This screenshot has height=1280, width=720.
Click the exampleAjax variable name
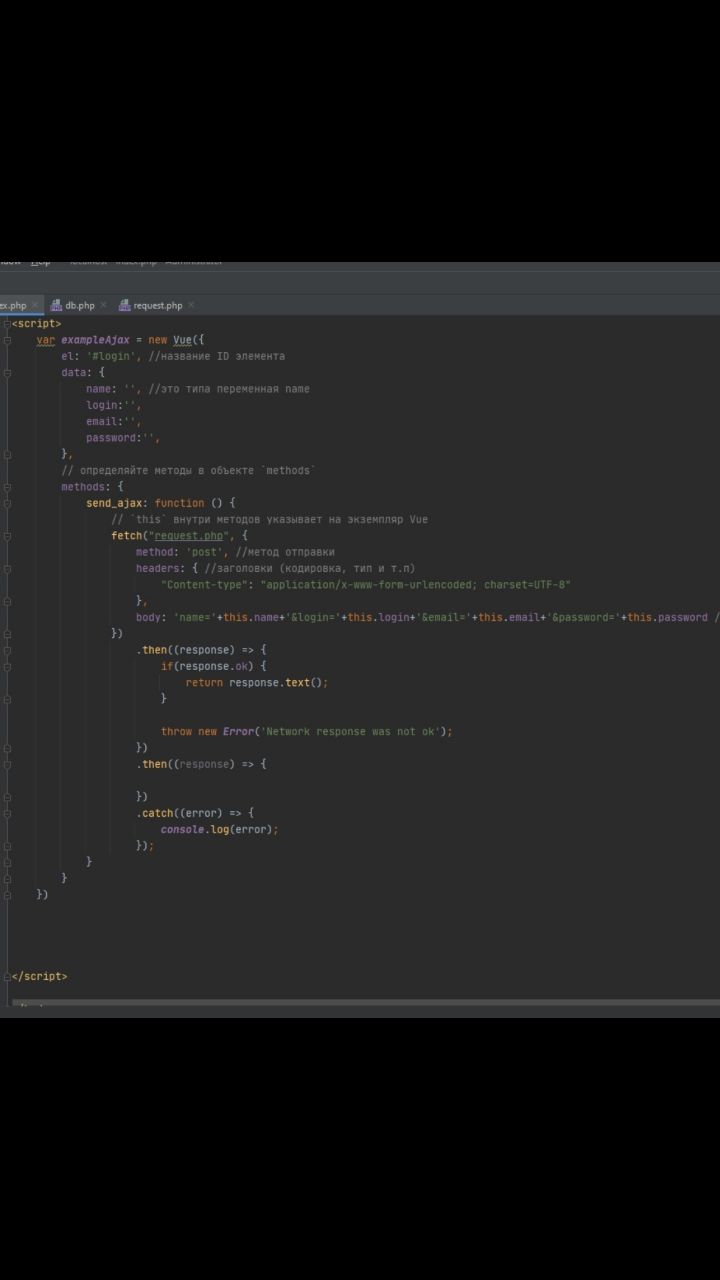(95, 340)
